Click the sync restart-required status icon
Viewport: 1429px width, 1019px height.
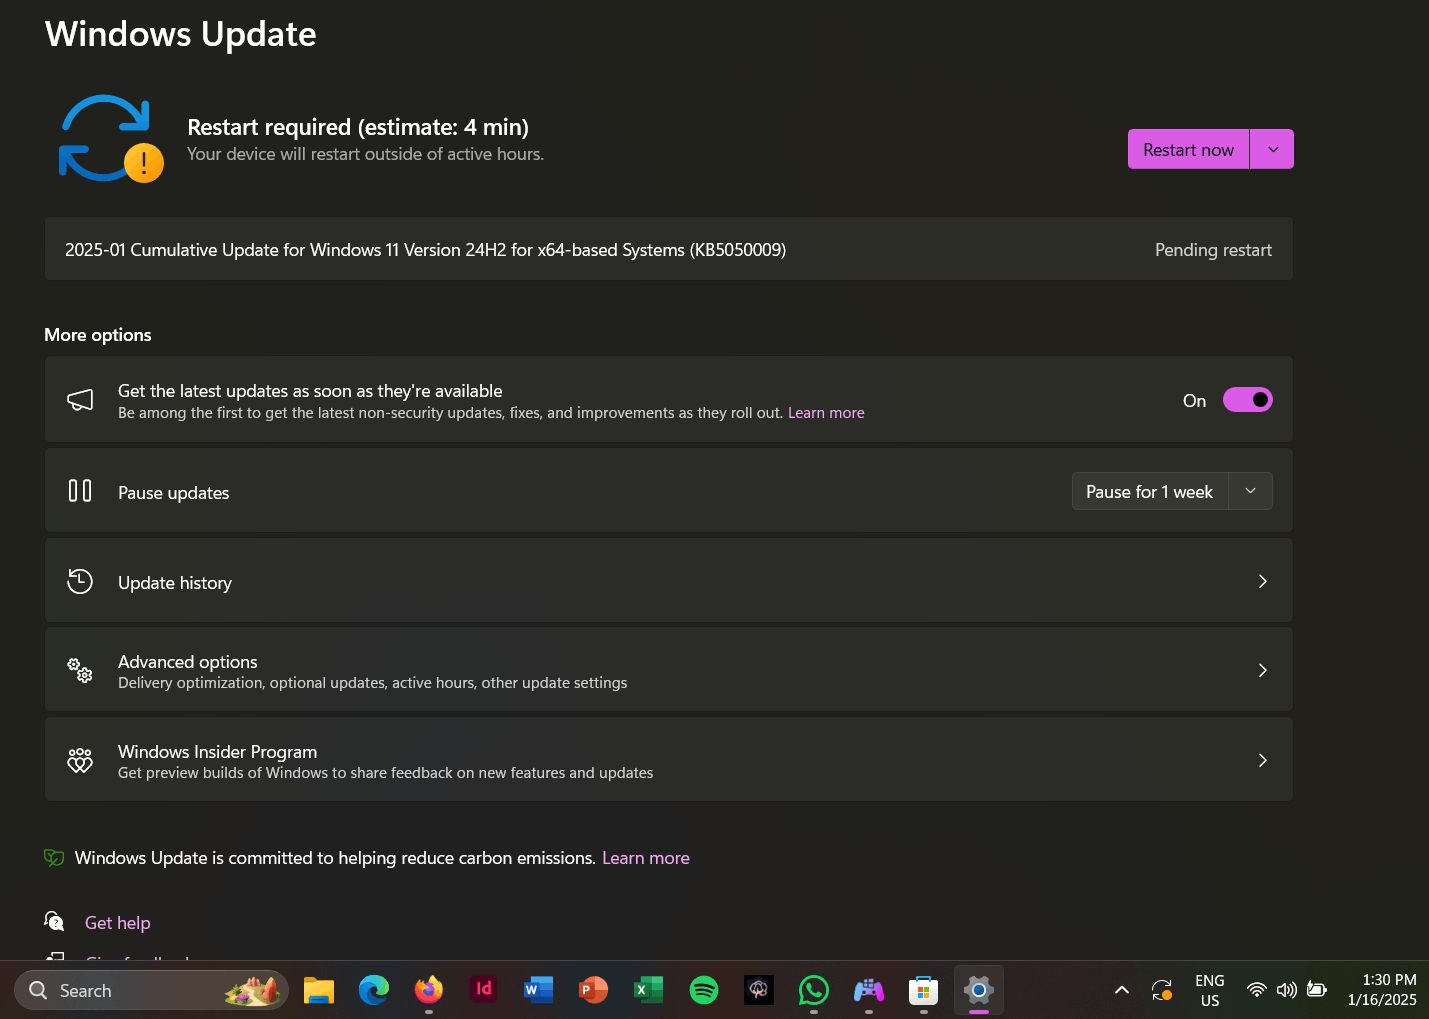(110, 139)
